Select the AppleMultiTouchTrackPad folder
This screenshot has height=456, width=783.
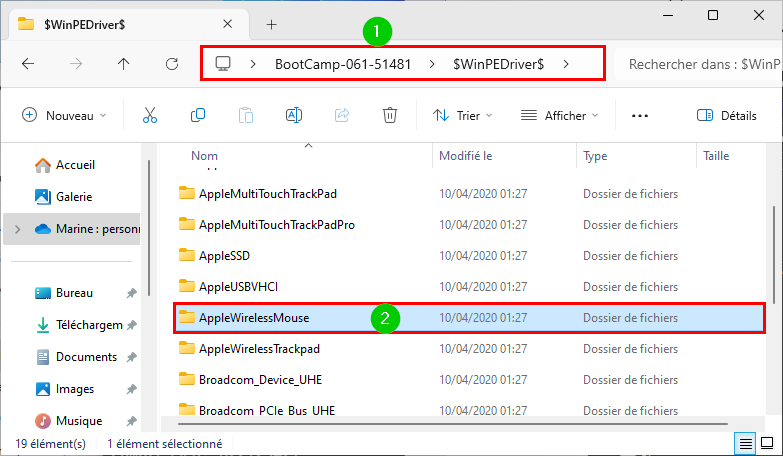pos(469,194)
